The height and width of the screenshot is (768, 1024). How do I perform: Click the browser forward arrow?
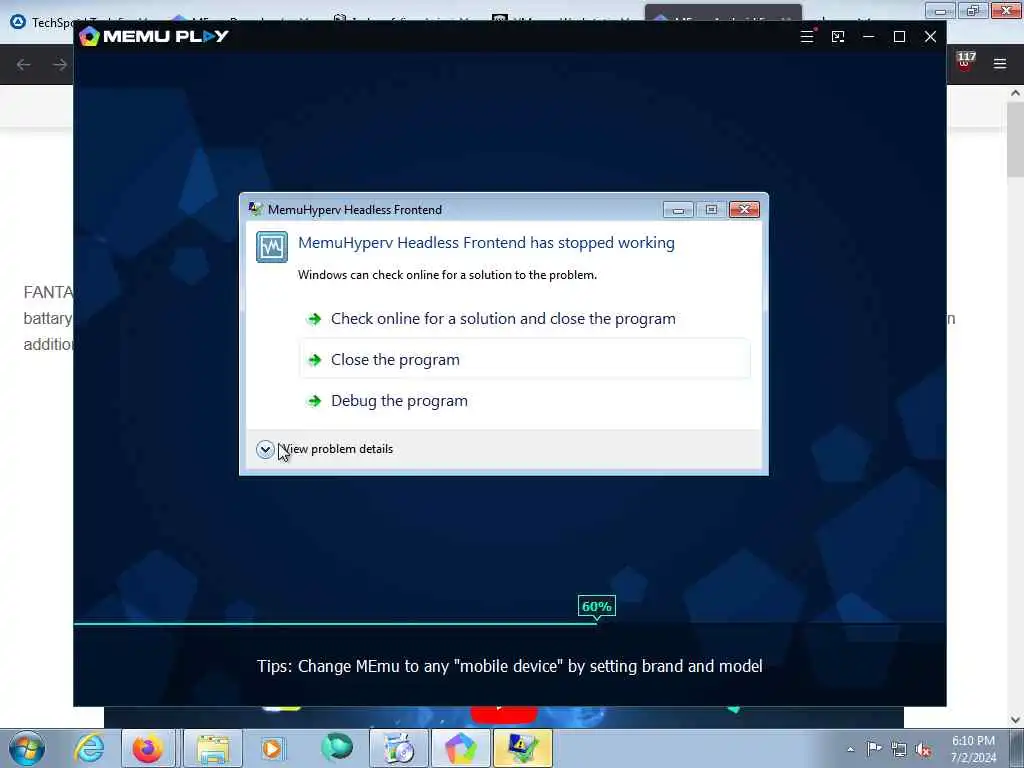60,64
